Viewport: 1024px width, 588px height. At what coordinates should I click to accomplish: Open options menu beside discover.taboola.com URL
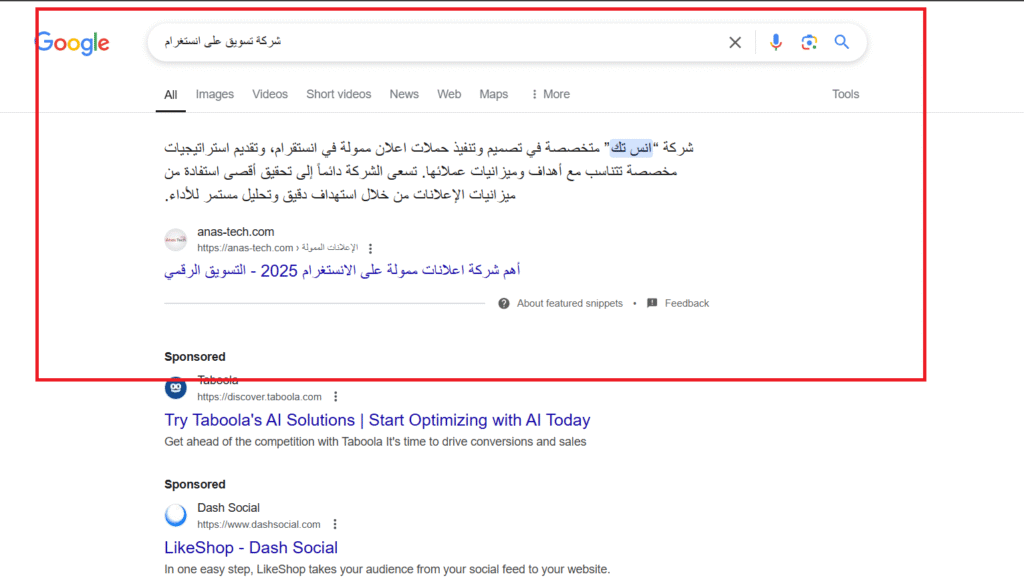tap(336, 397)
